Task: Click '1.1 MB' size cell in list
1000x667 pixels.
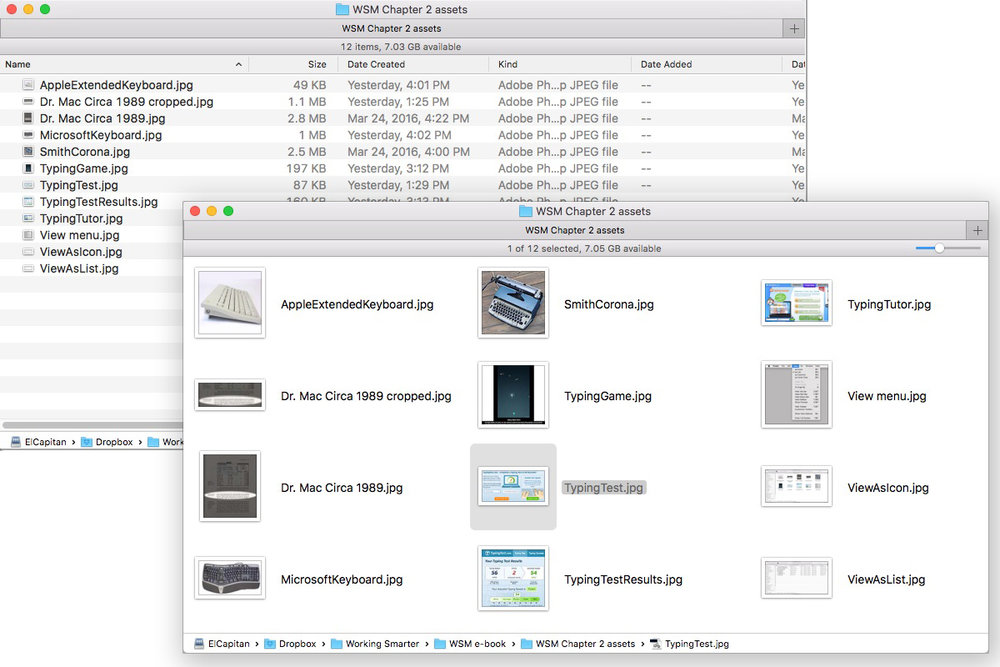Action: [307, 101]
